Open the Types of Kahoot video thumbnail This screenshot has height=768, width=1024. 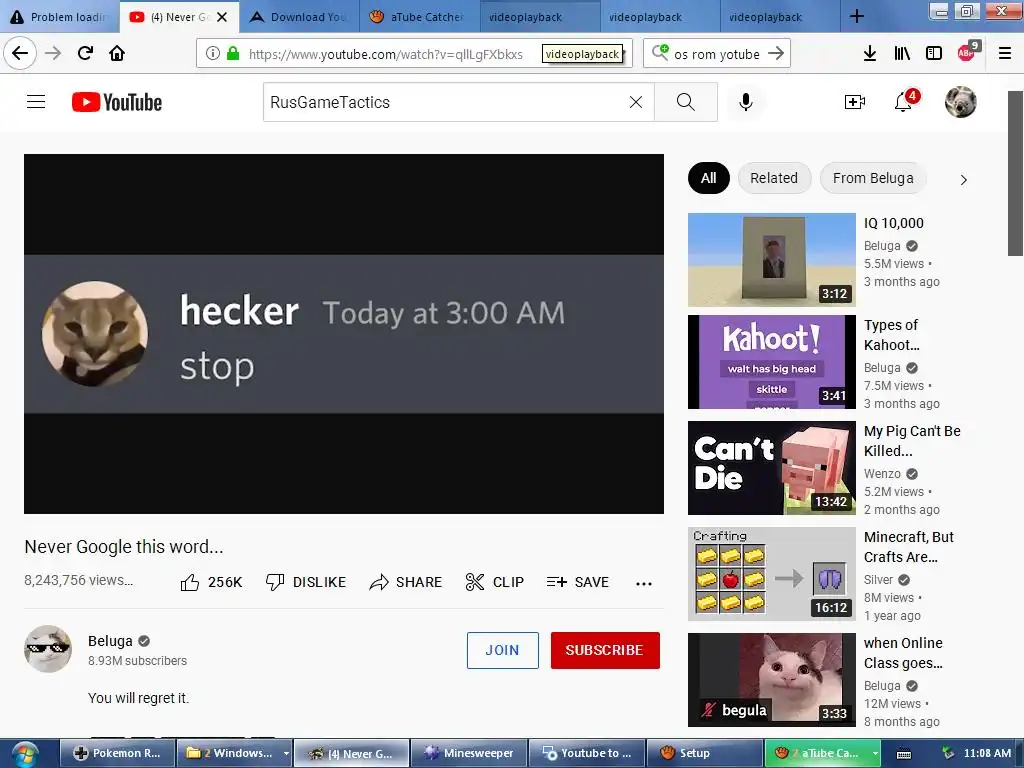771,362
